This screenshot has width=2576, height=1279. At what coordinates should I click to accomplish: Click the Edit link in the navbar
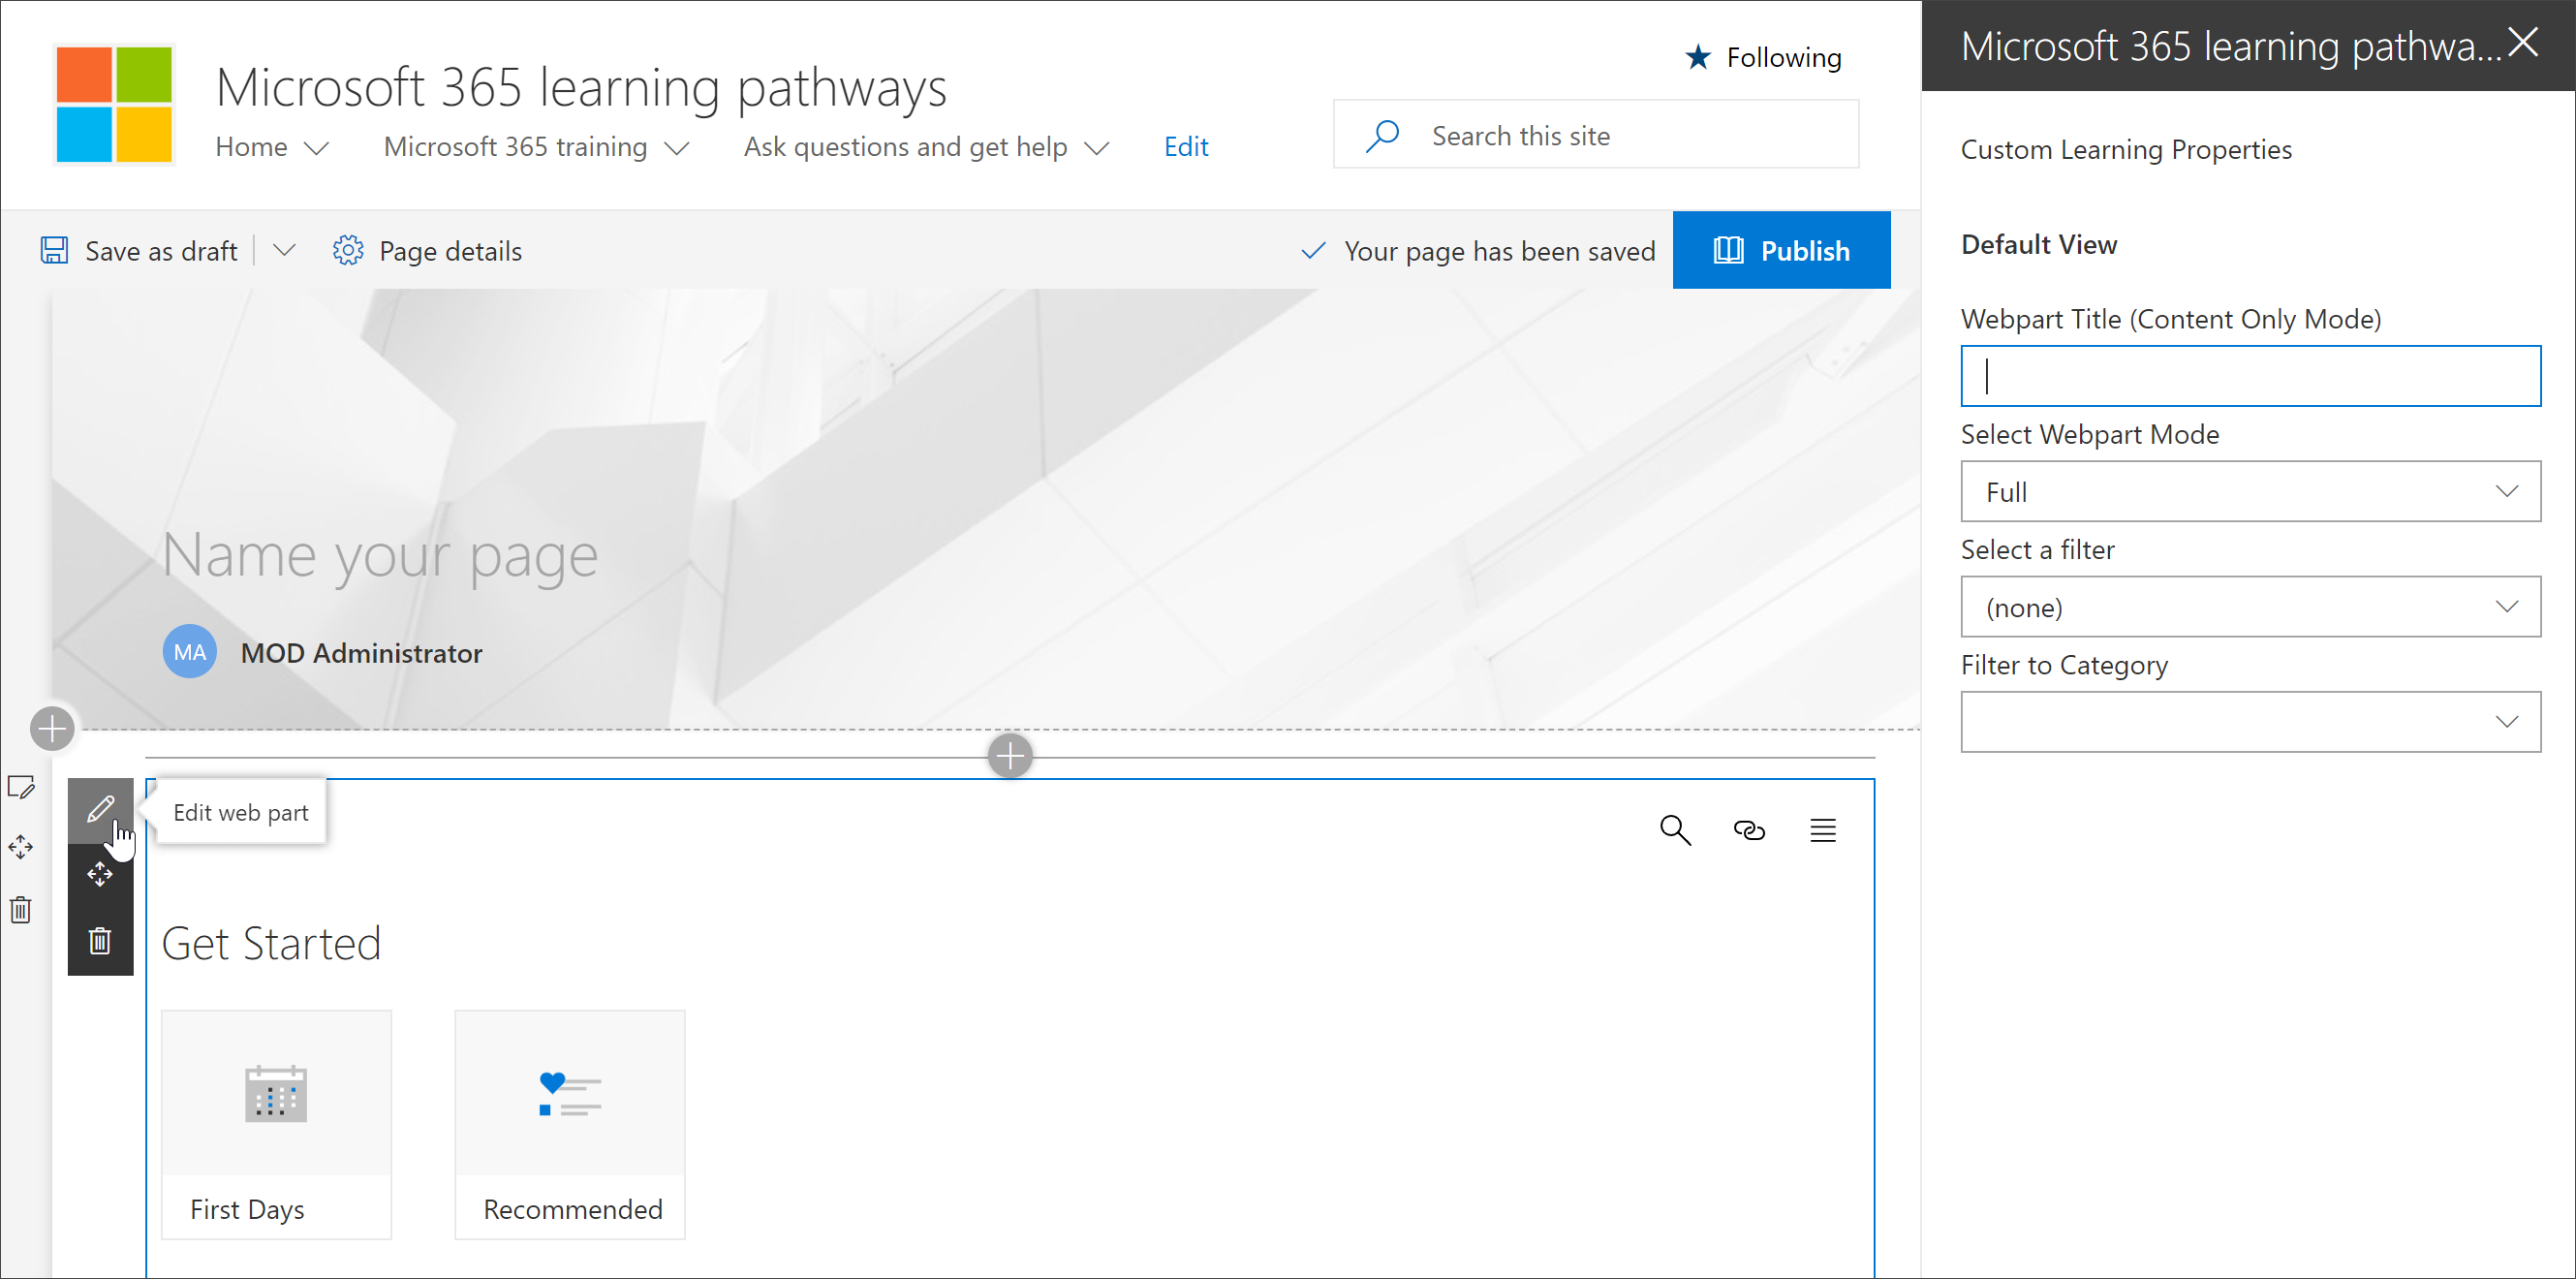tap(1185, 144)
